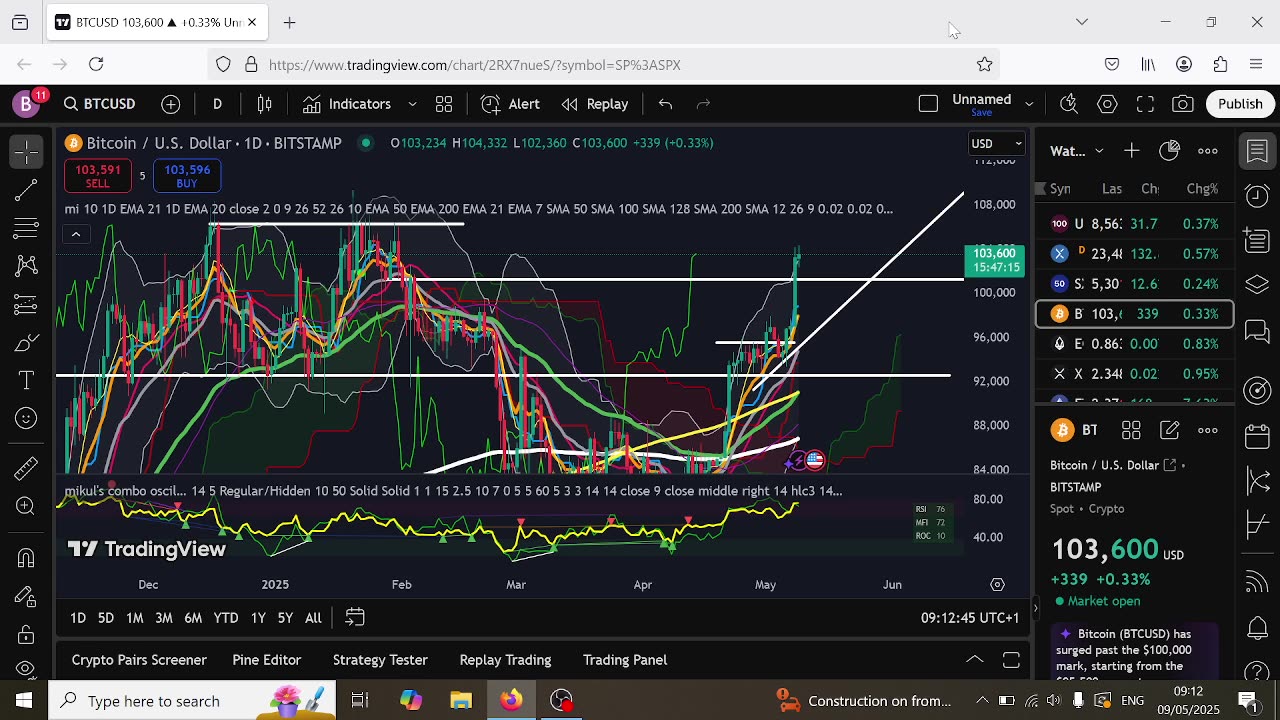
Task: Expand the Unnamed layout dropdown arrow
Action: (x=1028, y=104)
